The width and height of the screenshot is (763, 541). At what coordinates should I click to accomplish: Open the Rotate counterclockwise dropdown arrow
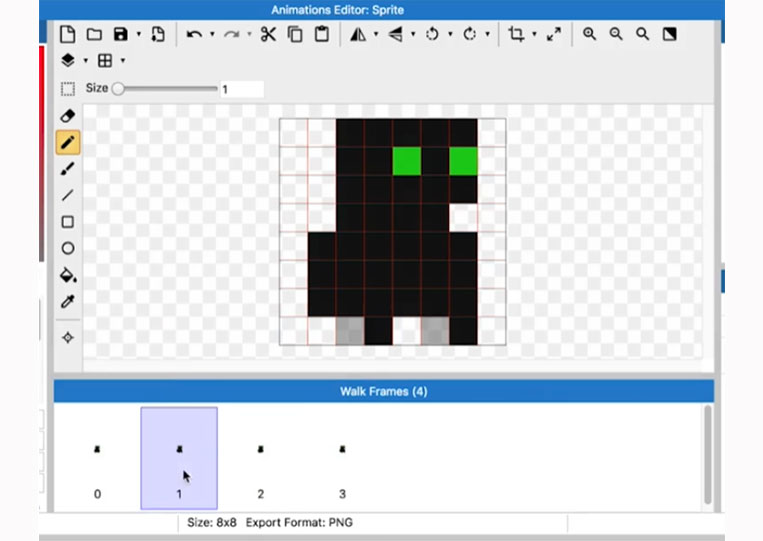point(450,34)
